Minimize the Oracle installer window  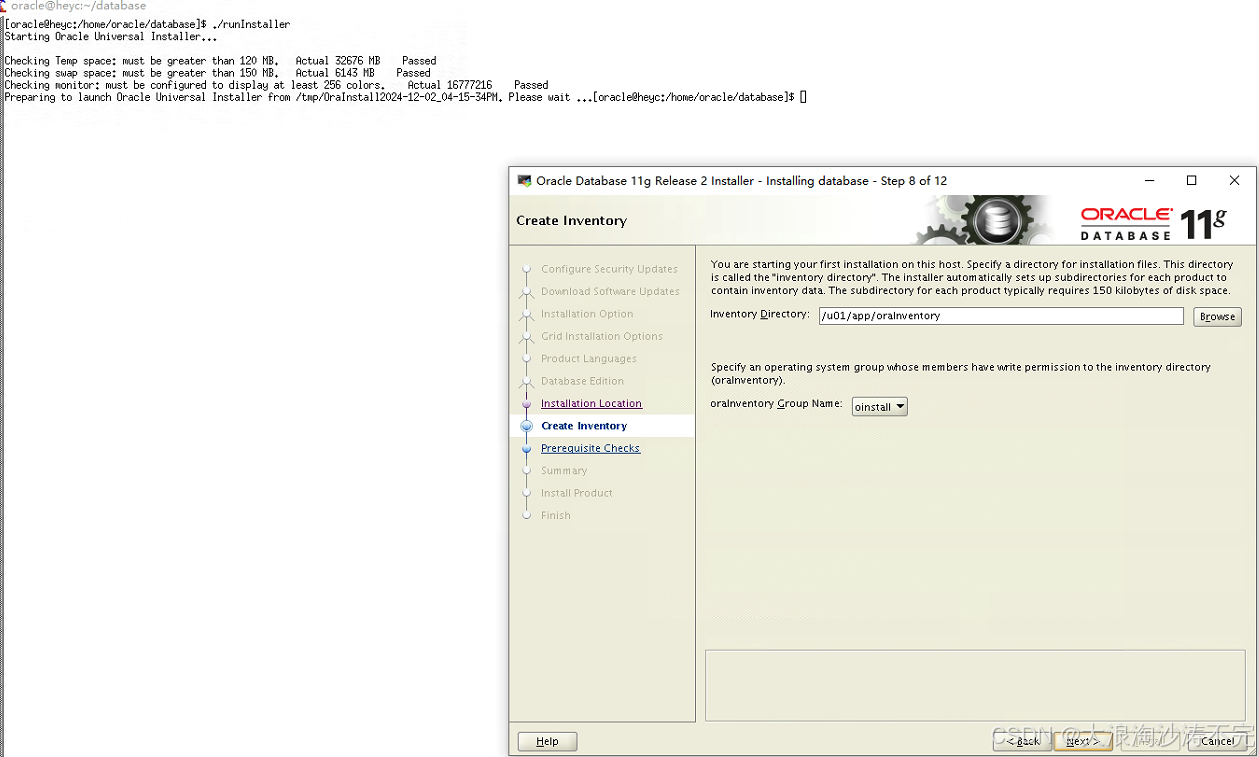point(1149,181)
